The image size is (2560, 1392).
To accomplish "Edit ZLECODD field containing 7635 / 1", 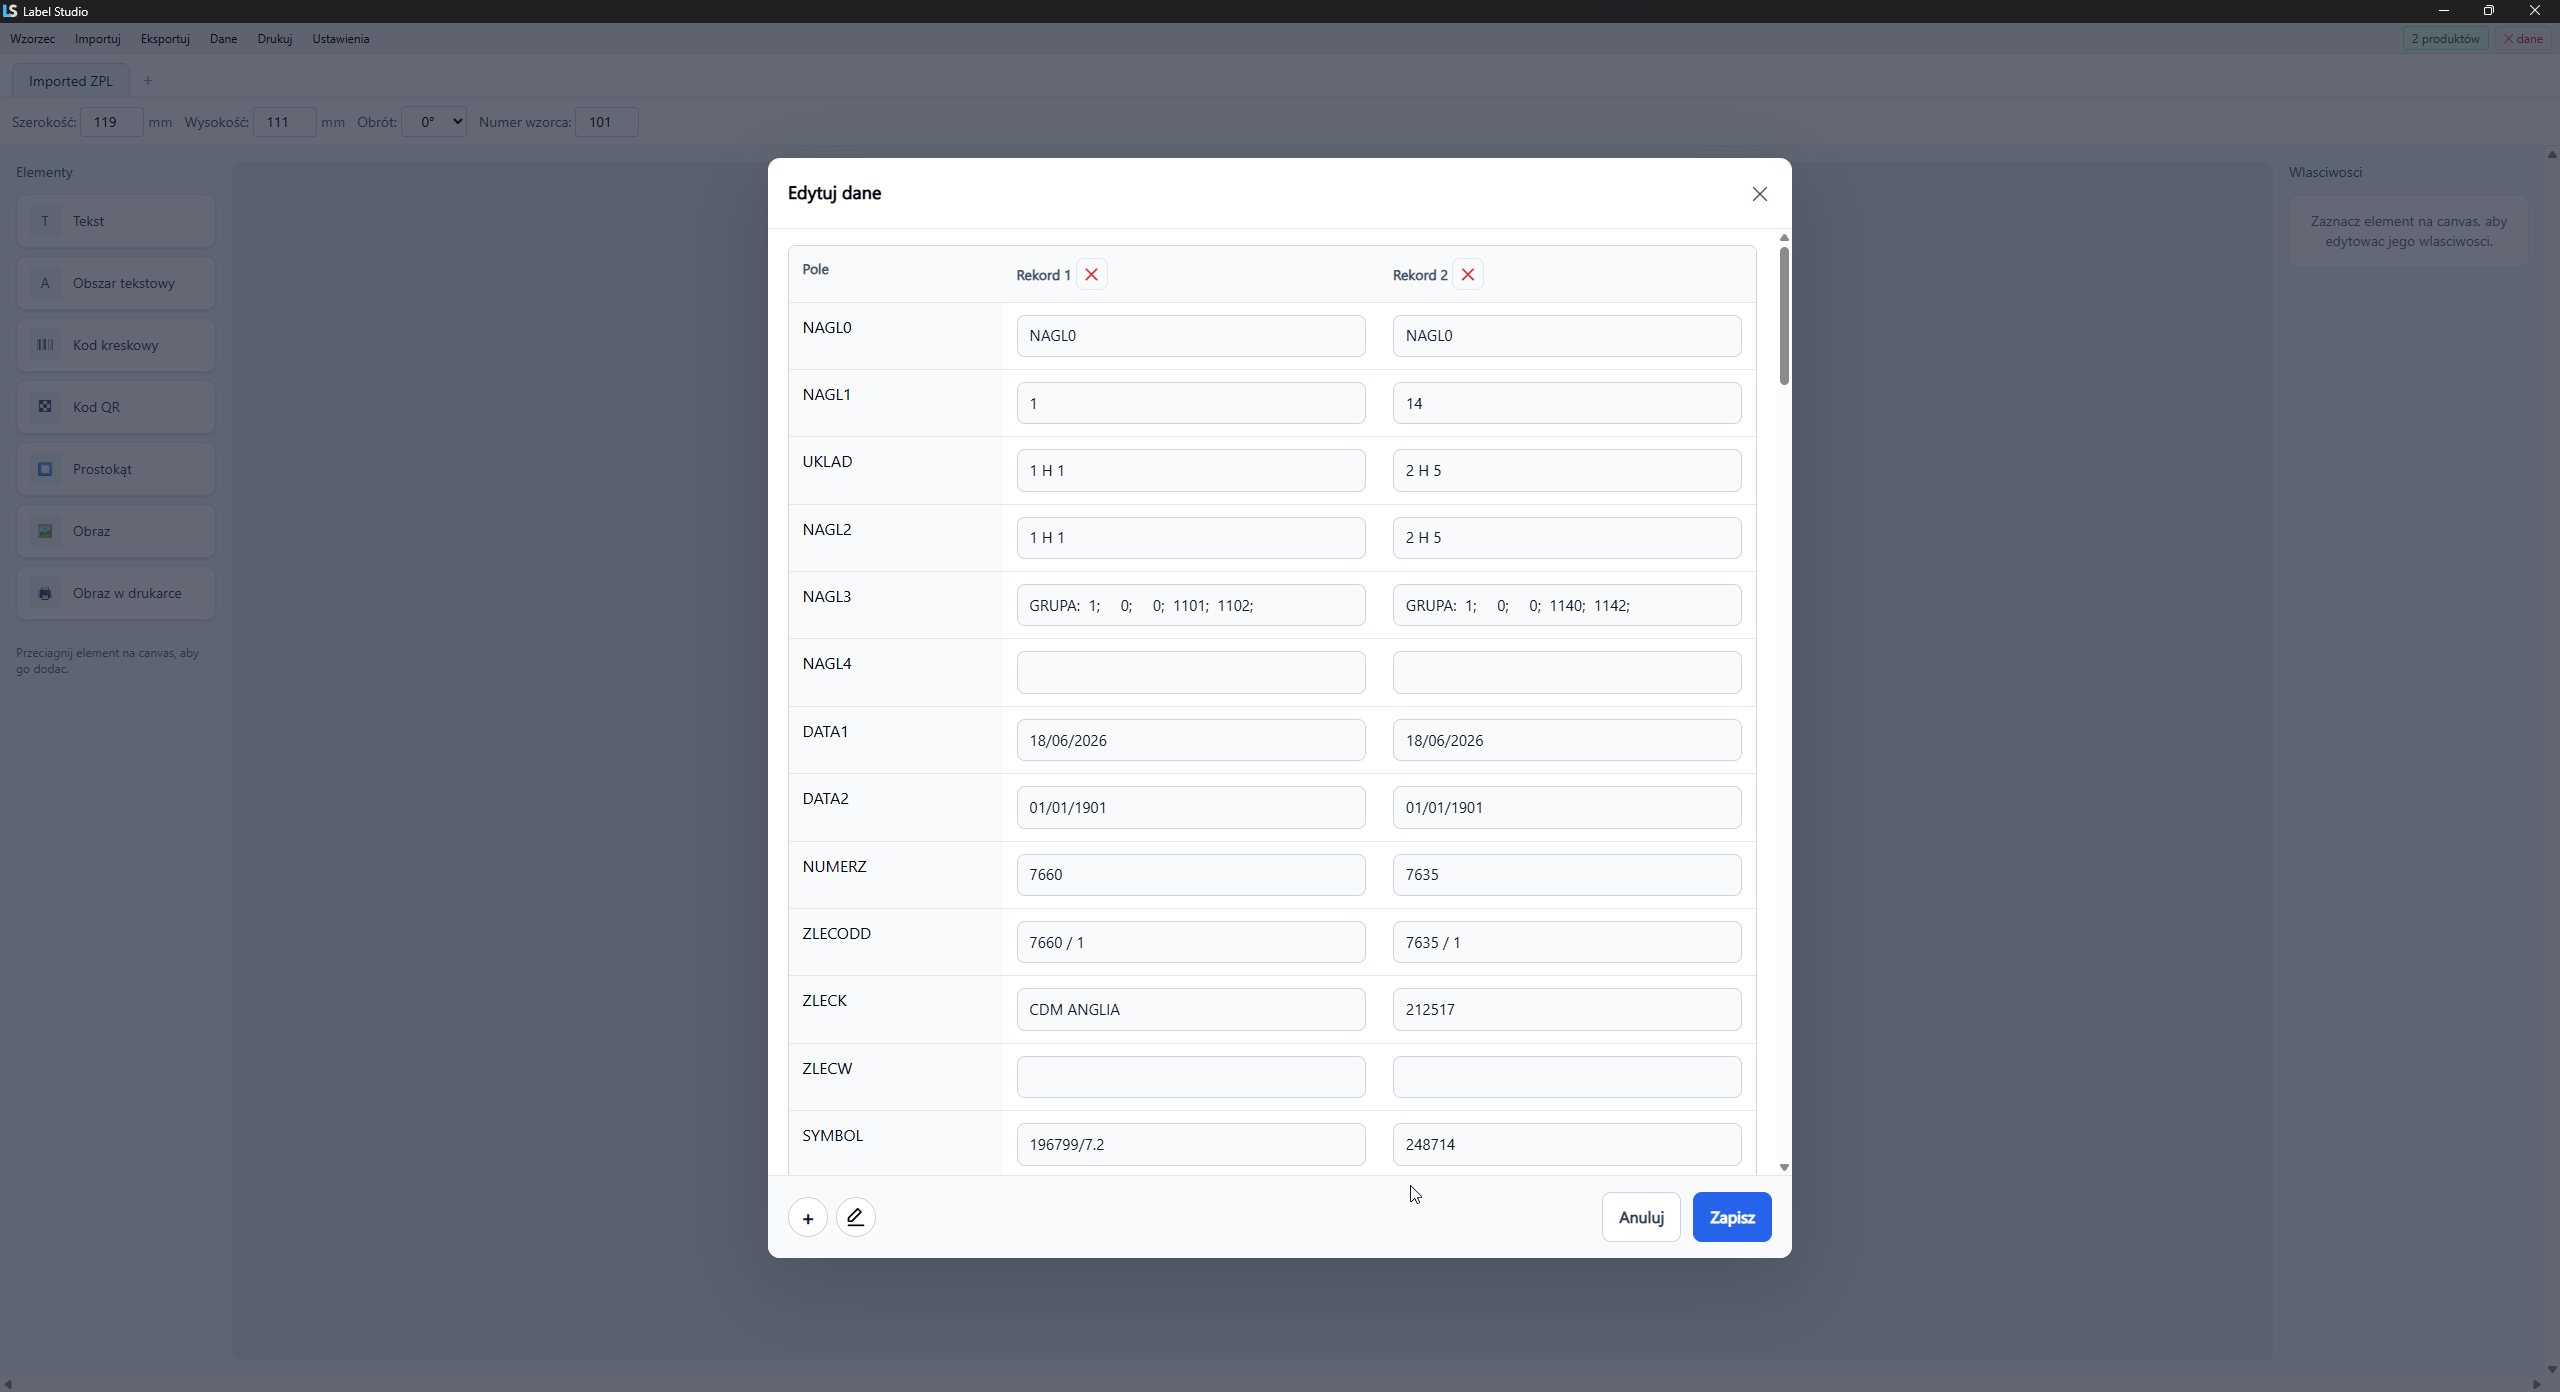I will [x=1566, y=942].
